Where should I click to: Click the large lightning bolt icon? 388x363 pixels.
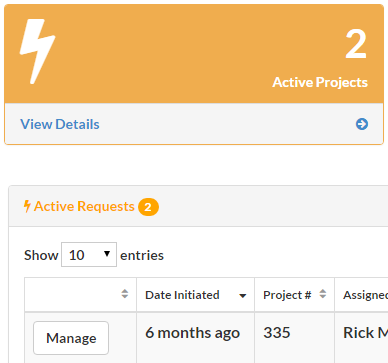point(37,51)
